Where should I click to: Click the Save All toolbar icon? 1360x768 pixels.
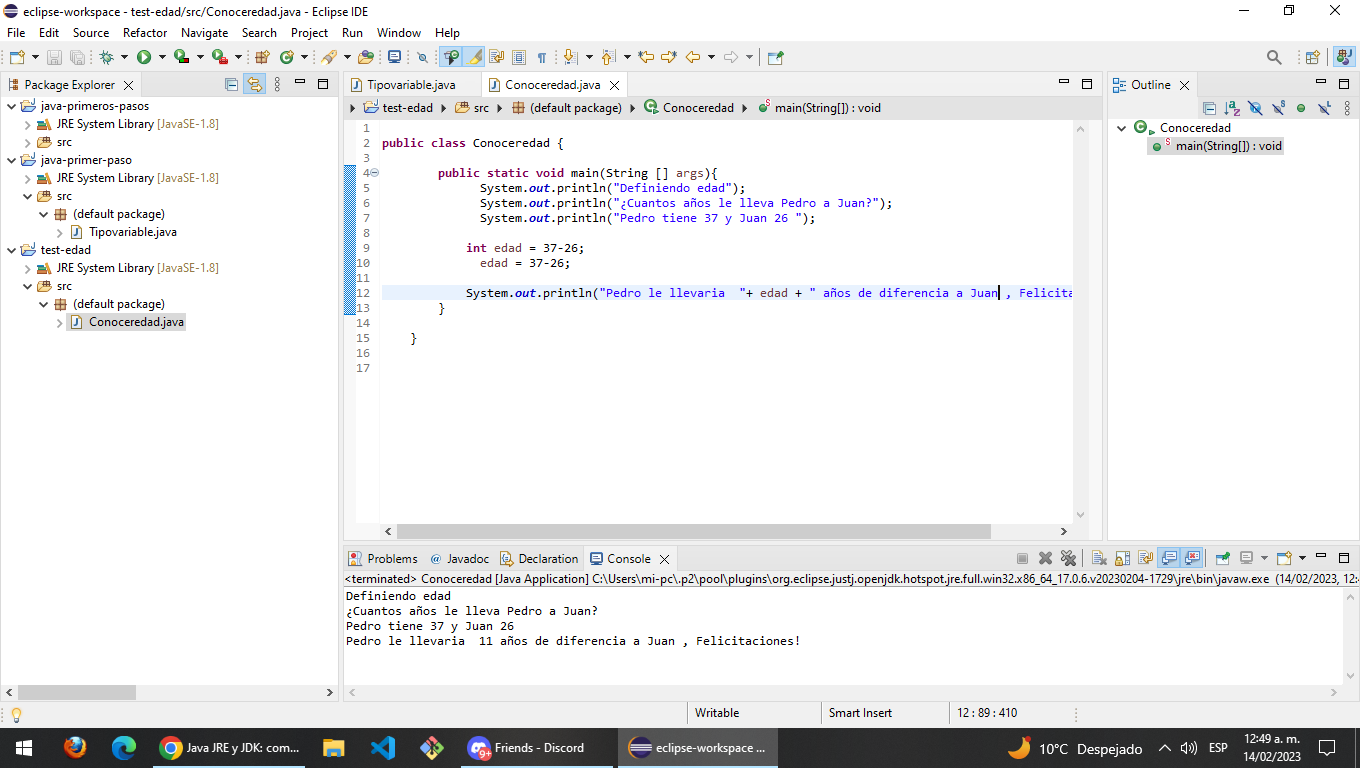click(77, 57)
